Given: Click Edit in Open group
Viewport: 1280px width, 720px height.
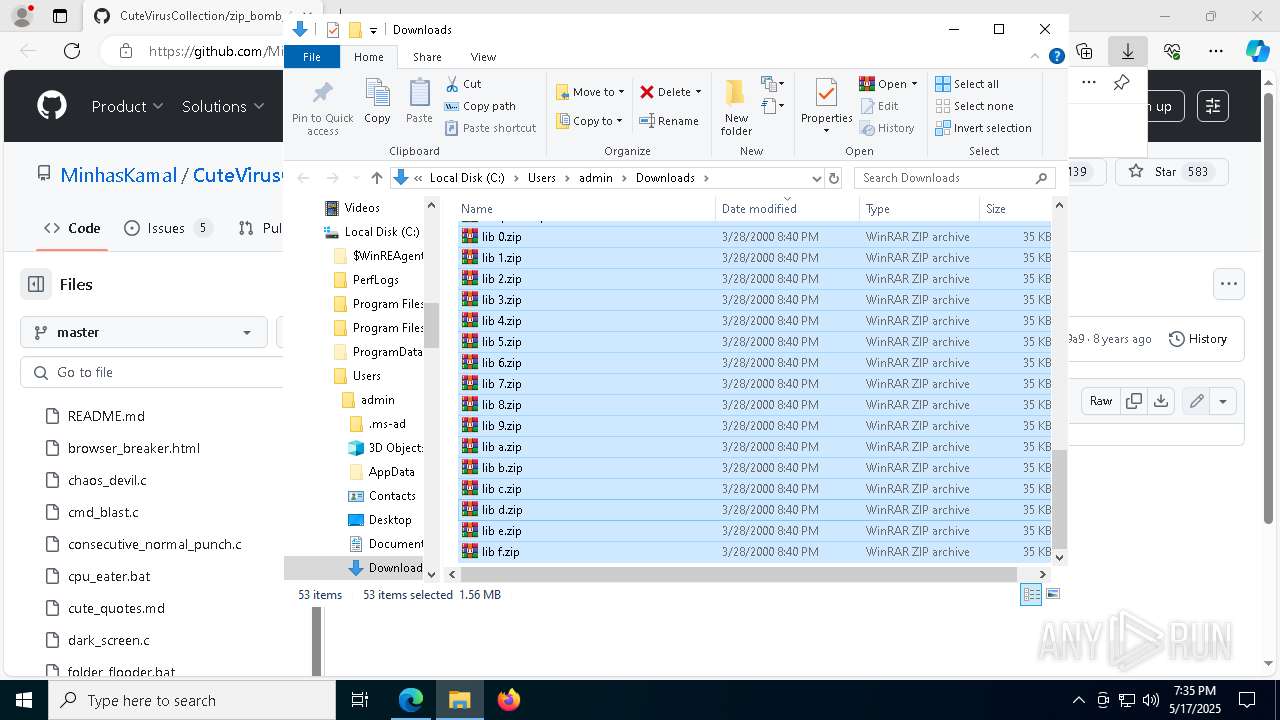Looking at the screenshot, I should click(879, 106).
